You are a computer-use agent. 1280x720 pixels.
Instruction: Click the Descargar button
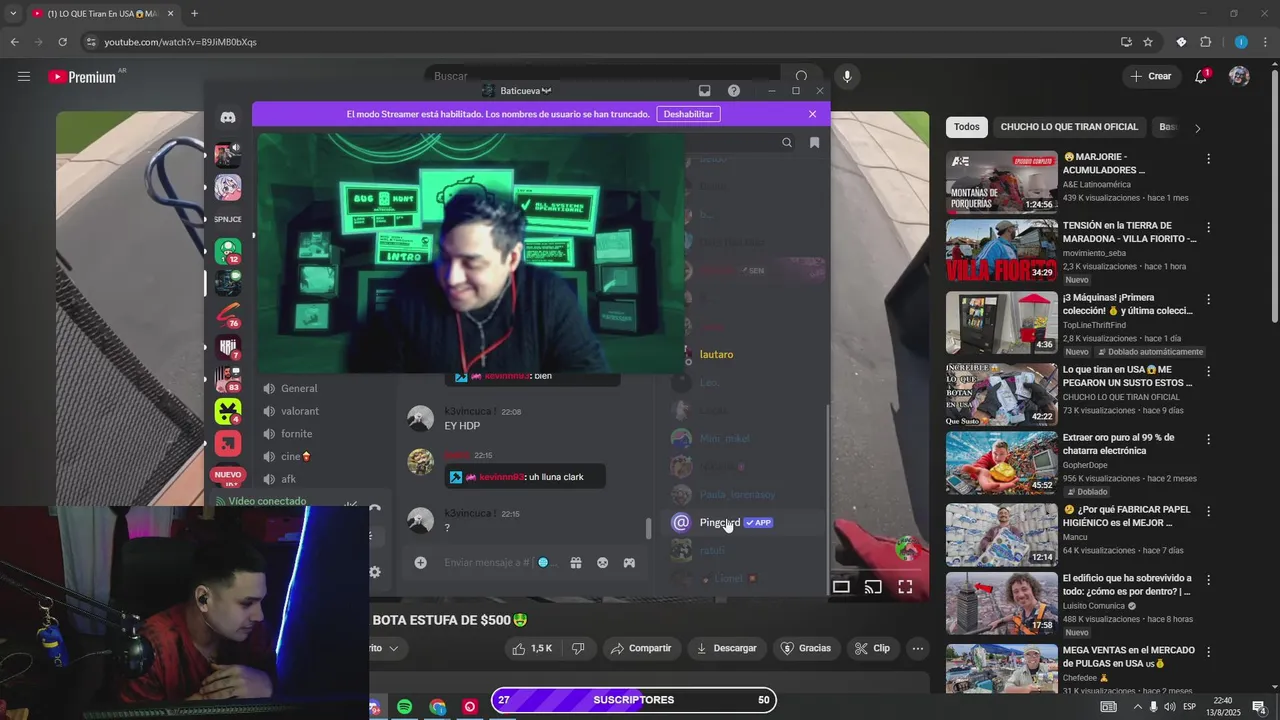(727, 648)
